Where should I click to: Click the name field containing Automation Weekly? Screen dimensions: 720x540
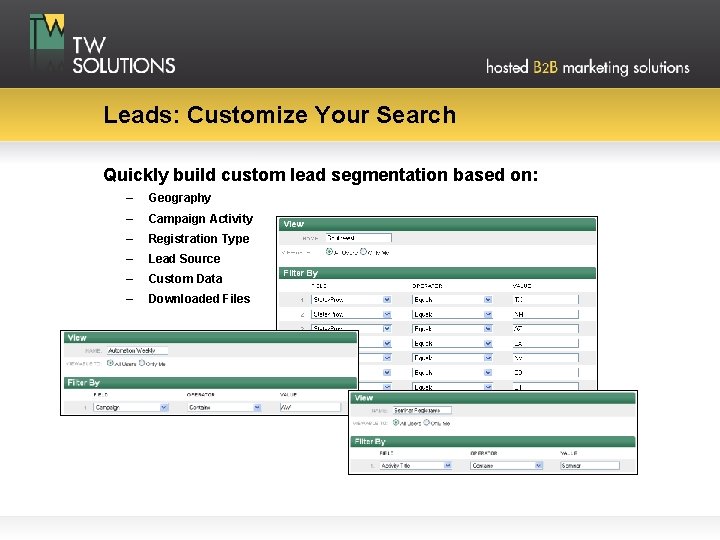[137, 351]
